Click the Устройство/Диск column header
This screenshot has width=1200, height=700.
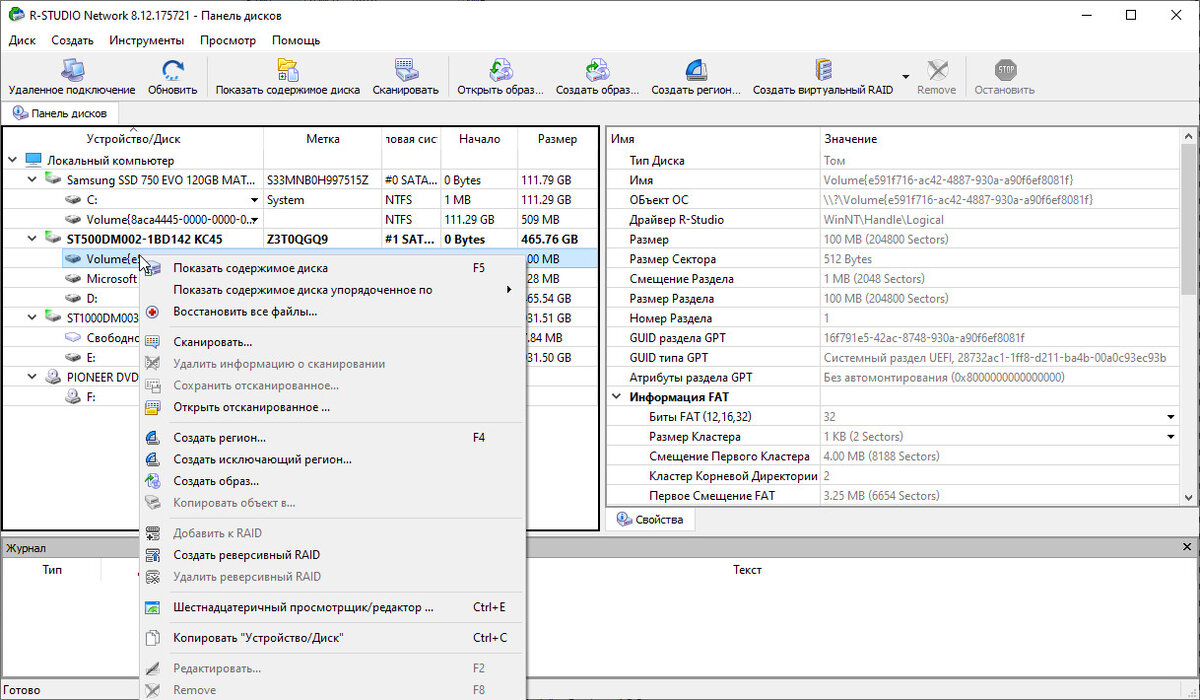[x=133, y=139]
